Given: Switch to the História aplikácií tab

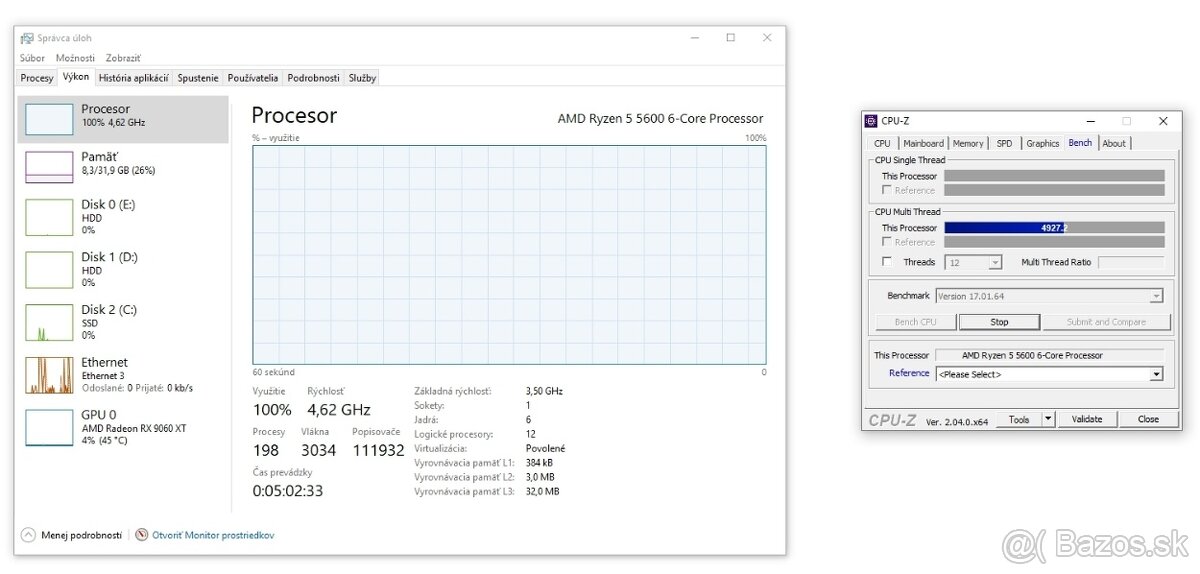Looking at the screenshot, I should coord(134,77).
